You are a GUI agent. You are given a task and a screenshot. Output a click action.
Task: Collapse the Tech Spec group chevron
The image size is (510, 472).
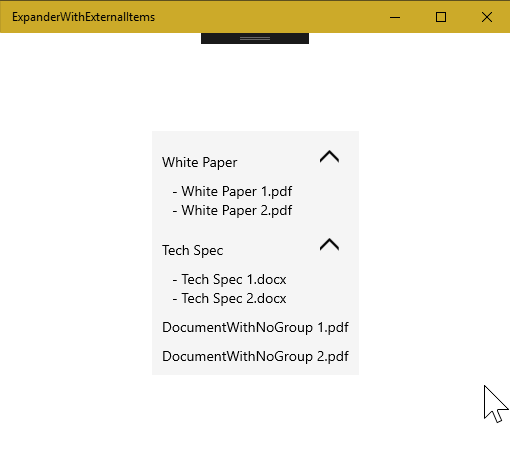coord(329,245)
